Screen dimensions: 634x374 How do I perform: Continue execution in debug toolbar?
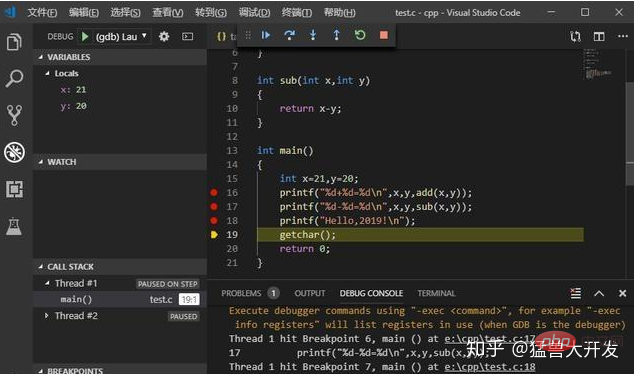(266, 35)
